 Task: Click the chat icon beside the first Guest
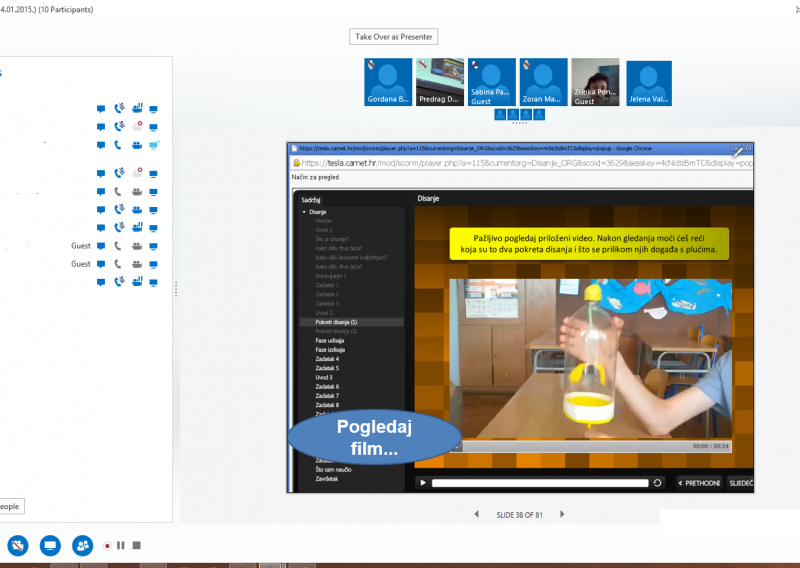(x=101, y=246)
